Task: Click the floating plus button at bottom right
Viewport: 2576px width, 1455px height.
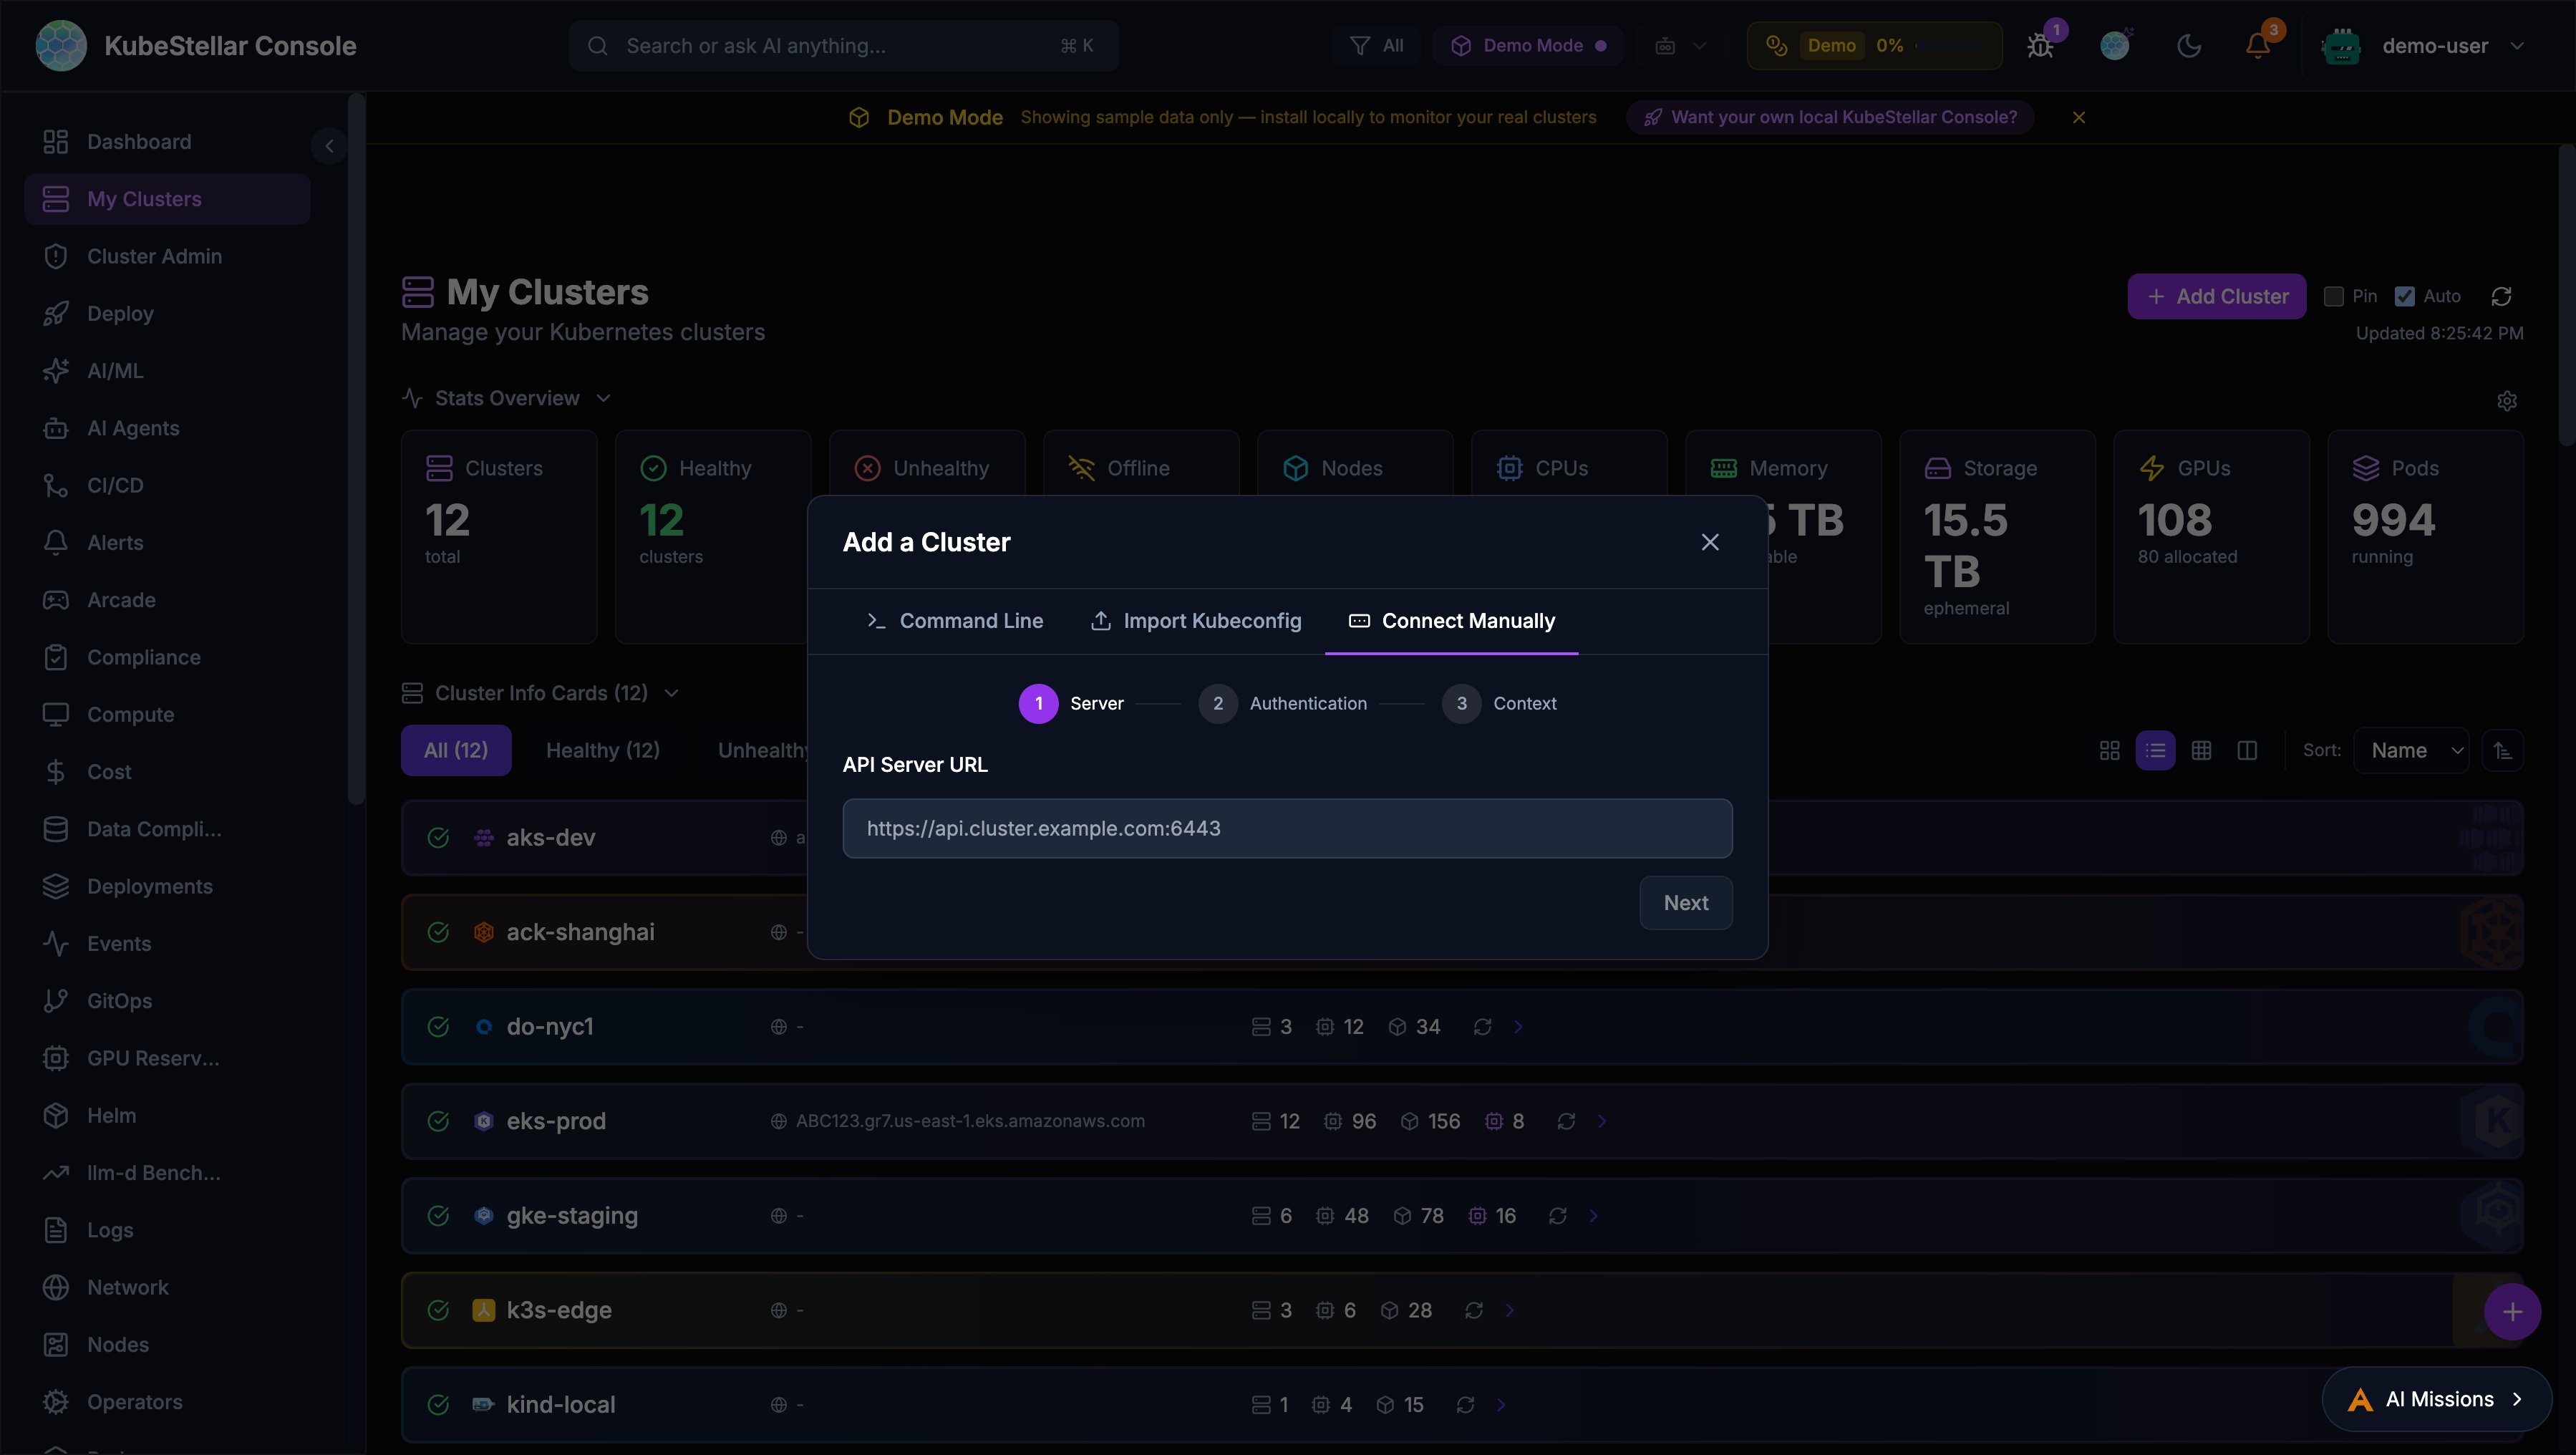Action: pyautogui.click(x=2512, y=1311)
